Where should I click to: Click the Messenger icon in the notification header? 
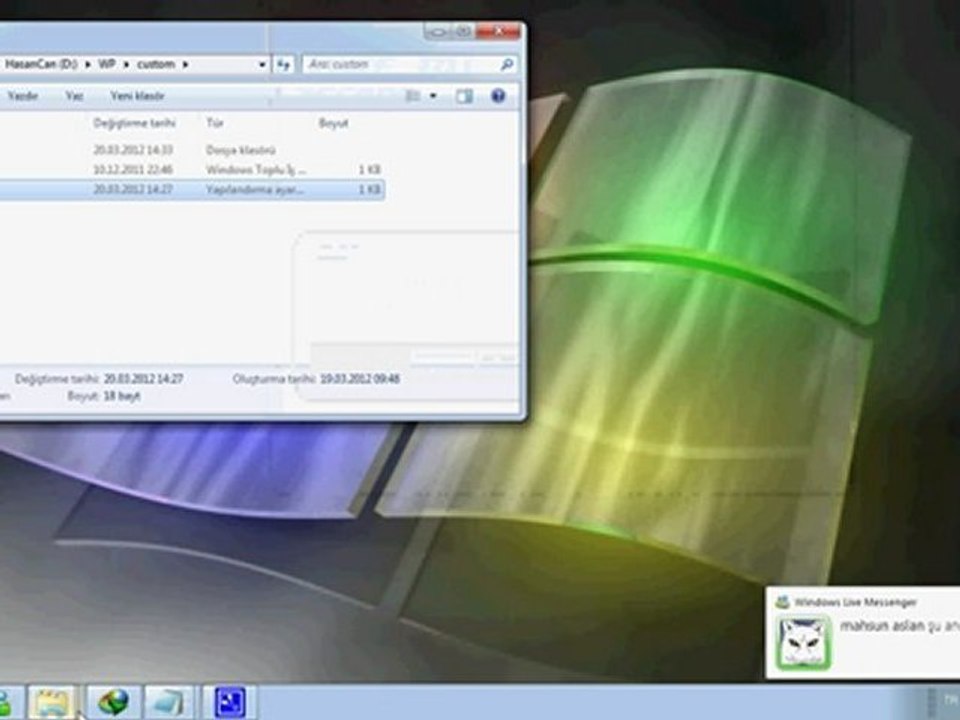782,602
